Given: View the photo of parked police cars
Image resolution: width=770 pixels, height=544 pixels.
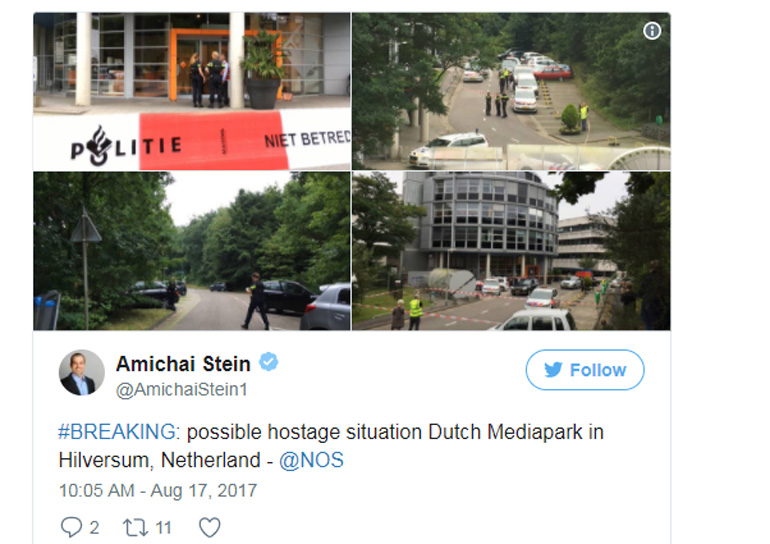Looking at the screenshot, I should pos(511,91).
